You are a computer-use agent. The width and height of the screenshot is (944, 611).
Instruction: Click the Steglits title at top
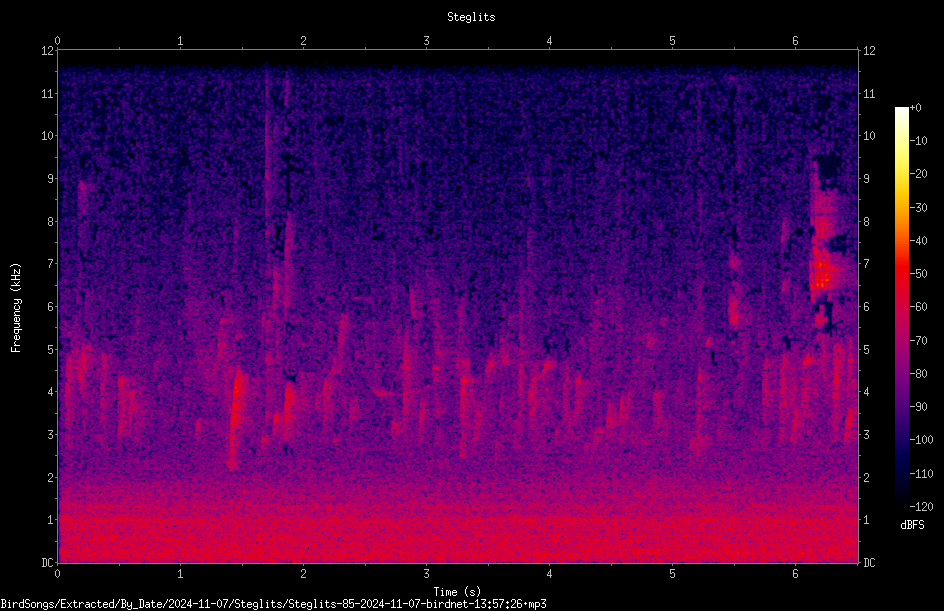click(x=471, y=17)
